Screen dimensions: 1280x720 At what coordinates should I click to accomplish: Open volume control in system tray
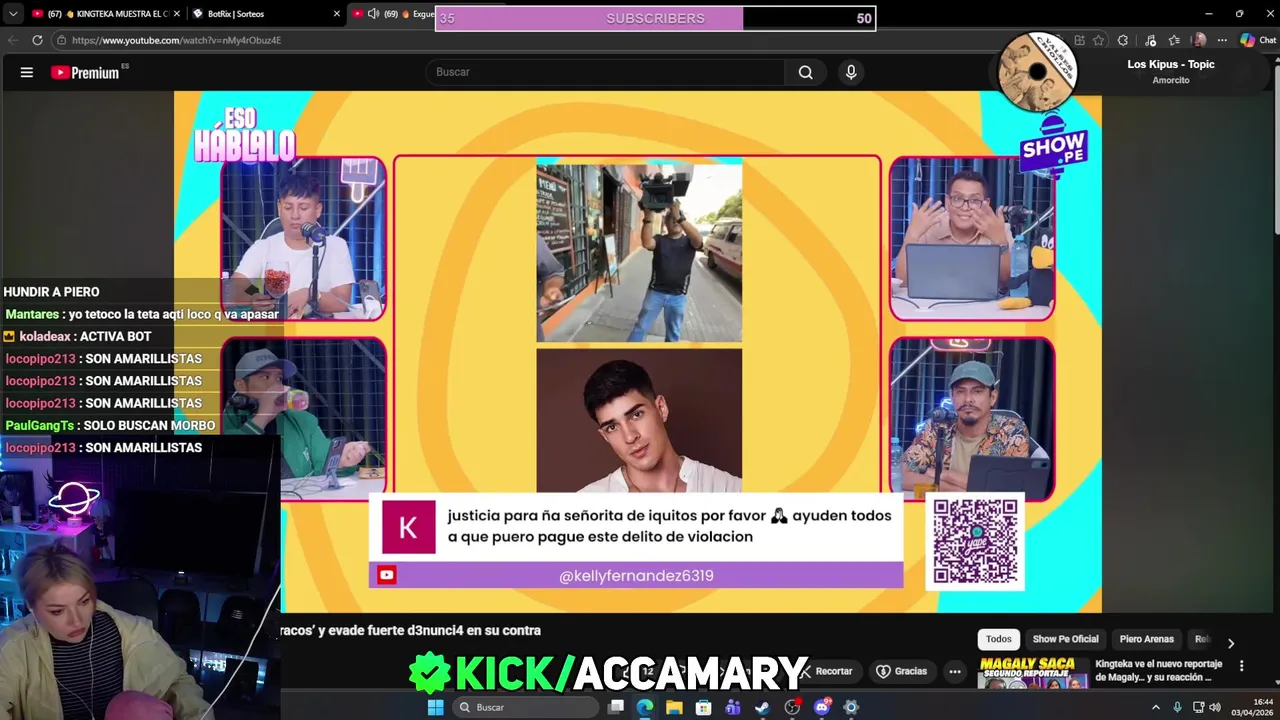1215,707
